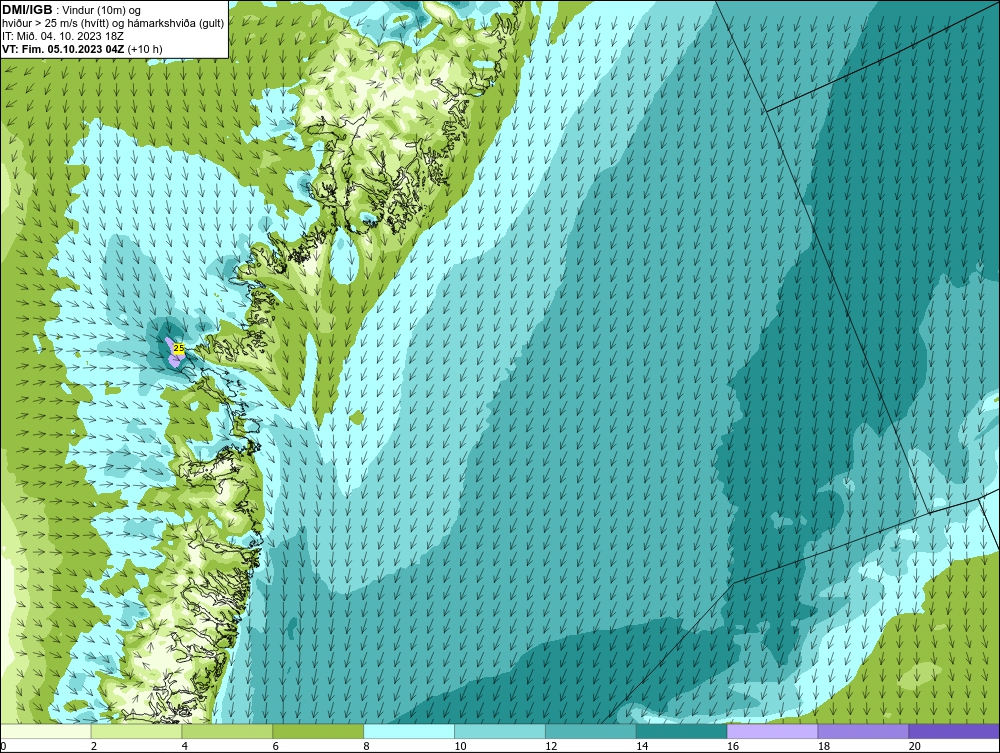
Task: Click the 'Vindur (10m) og' heading text
Action: click(x=103, y=11)
